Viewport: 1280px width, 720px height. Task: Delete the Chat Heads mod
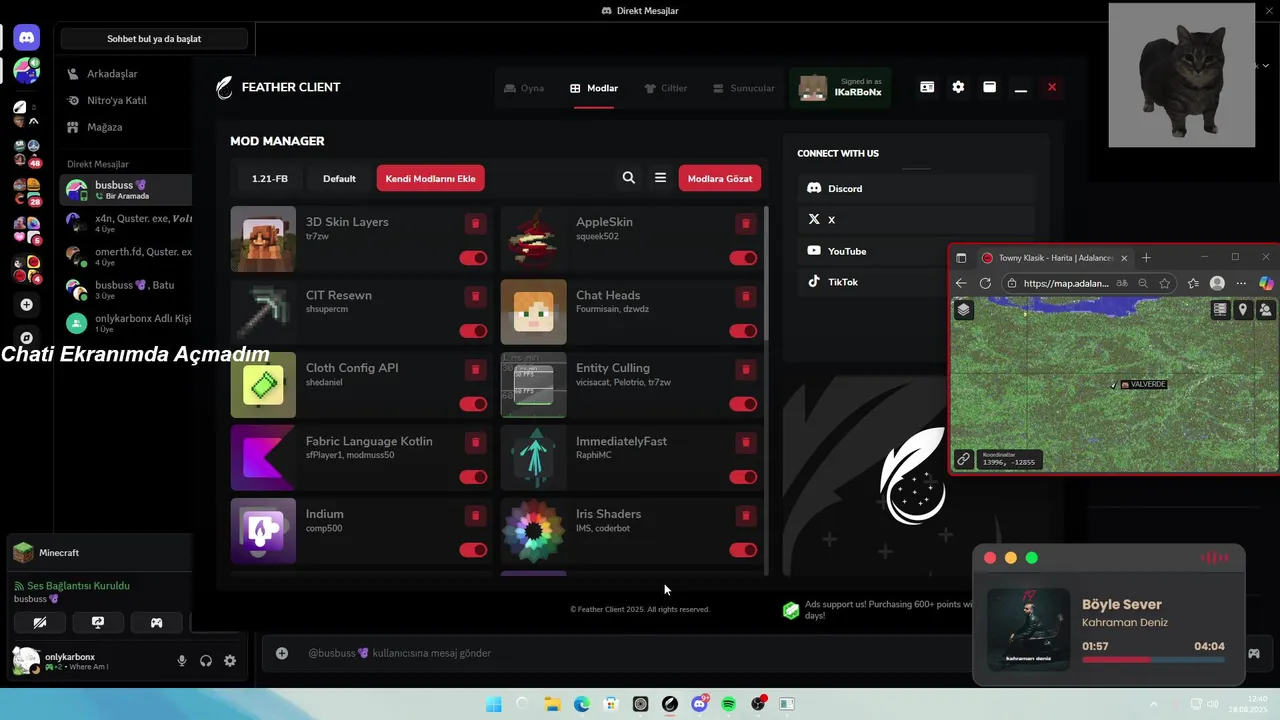[745, 296]
